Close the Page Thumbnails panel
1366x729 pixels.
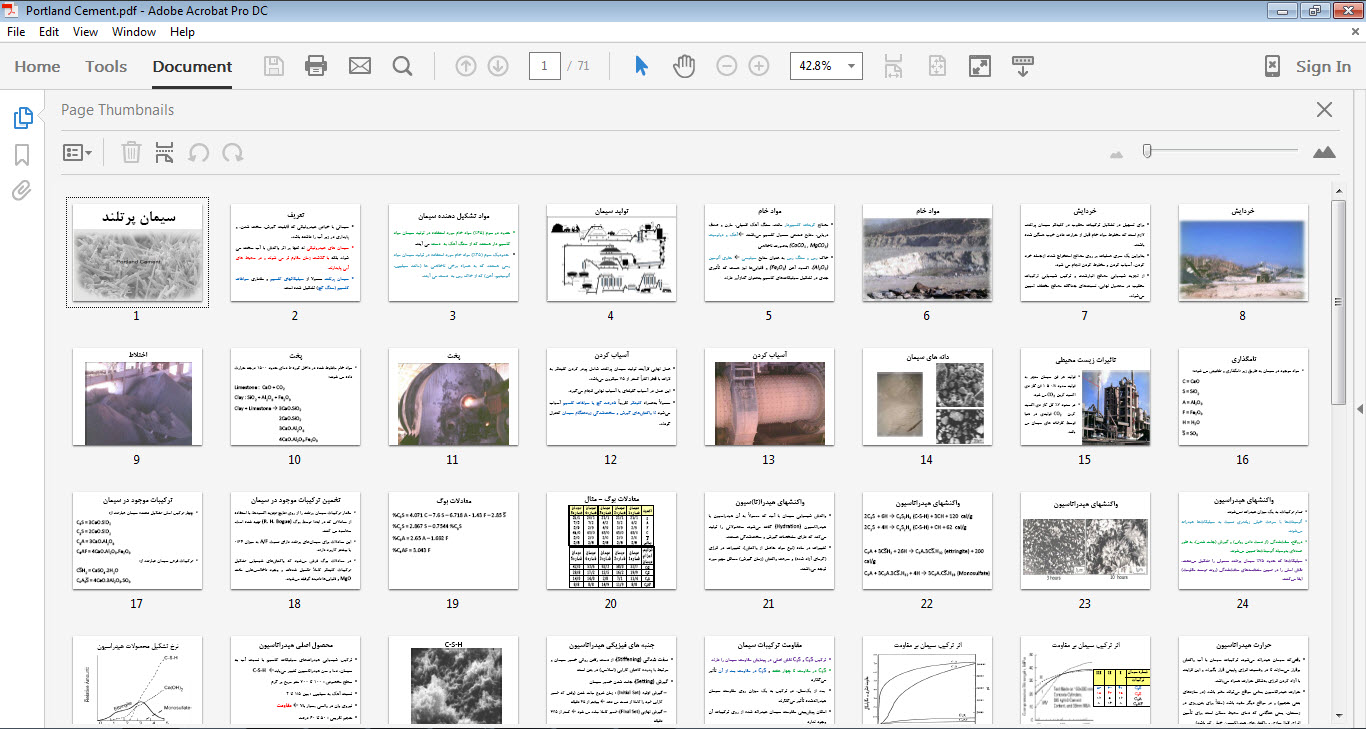tap(1324, 110)
